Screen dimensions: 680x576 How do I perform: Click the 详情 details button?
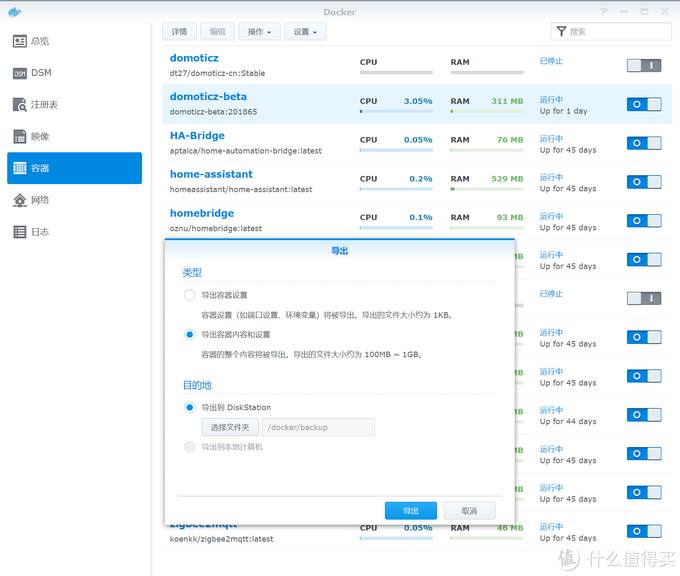(x=179, y=32)
